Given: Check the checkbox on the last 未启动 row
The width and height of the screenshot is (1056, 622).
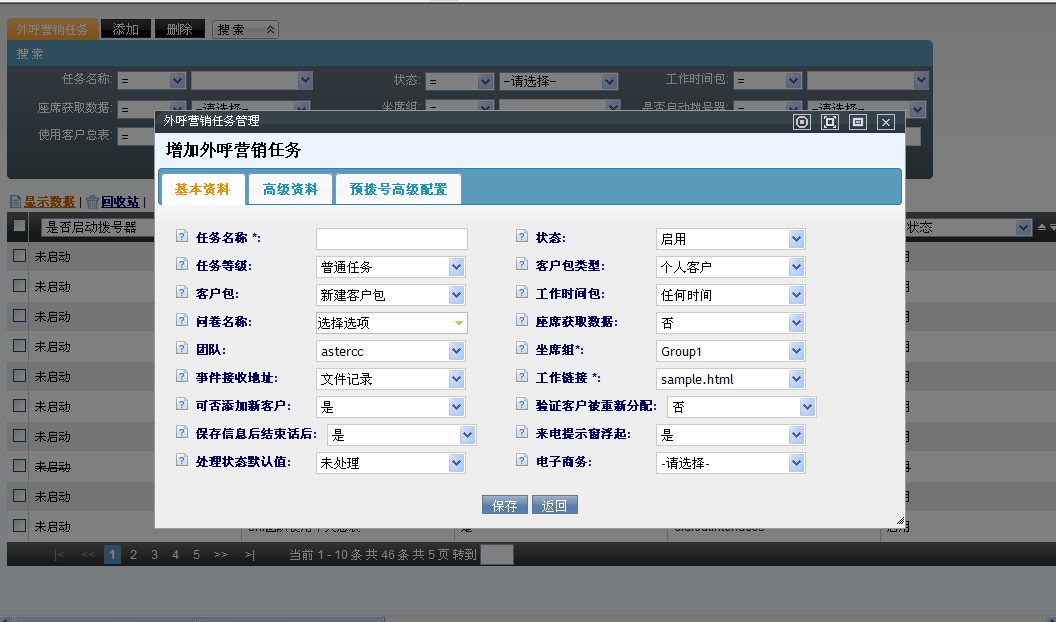Looking at the screenshot, I should pos(19,525).
